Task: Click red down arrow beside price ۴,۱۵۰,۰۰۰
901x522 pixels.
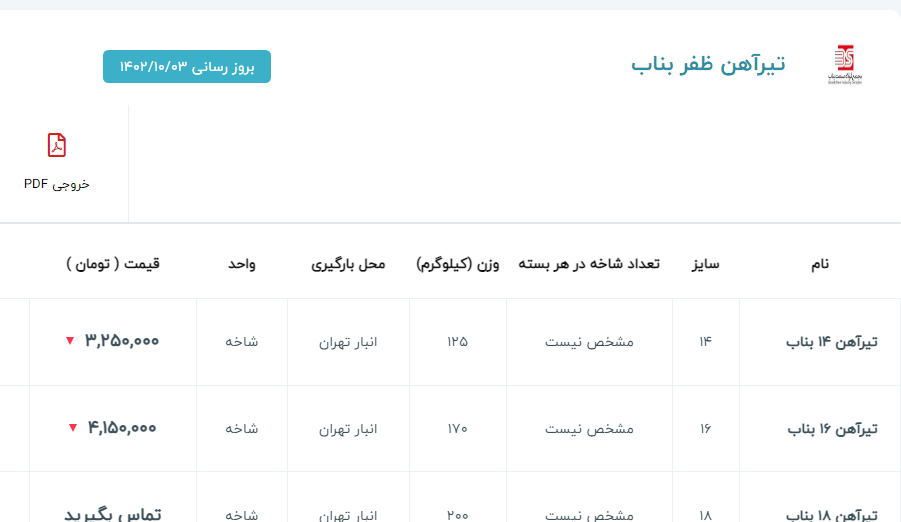Action: 72,428
